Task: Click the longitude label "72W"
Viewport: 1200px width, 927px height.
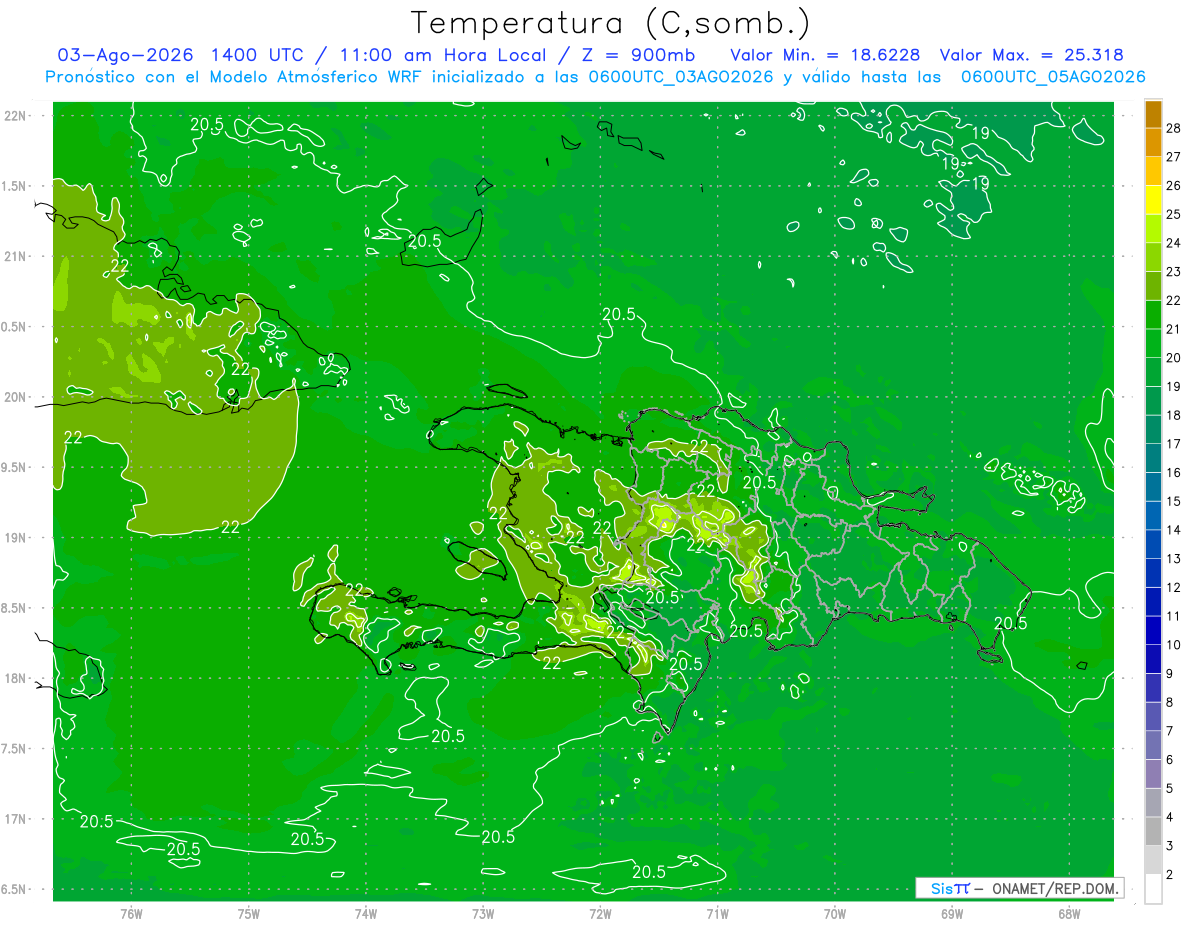Action: pyautogui.click(x=600, y=914)
